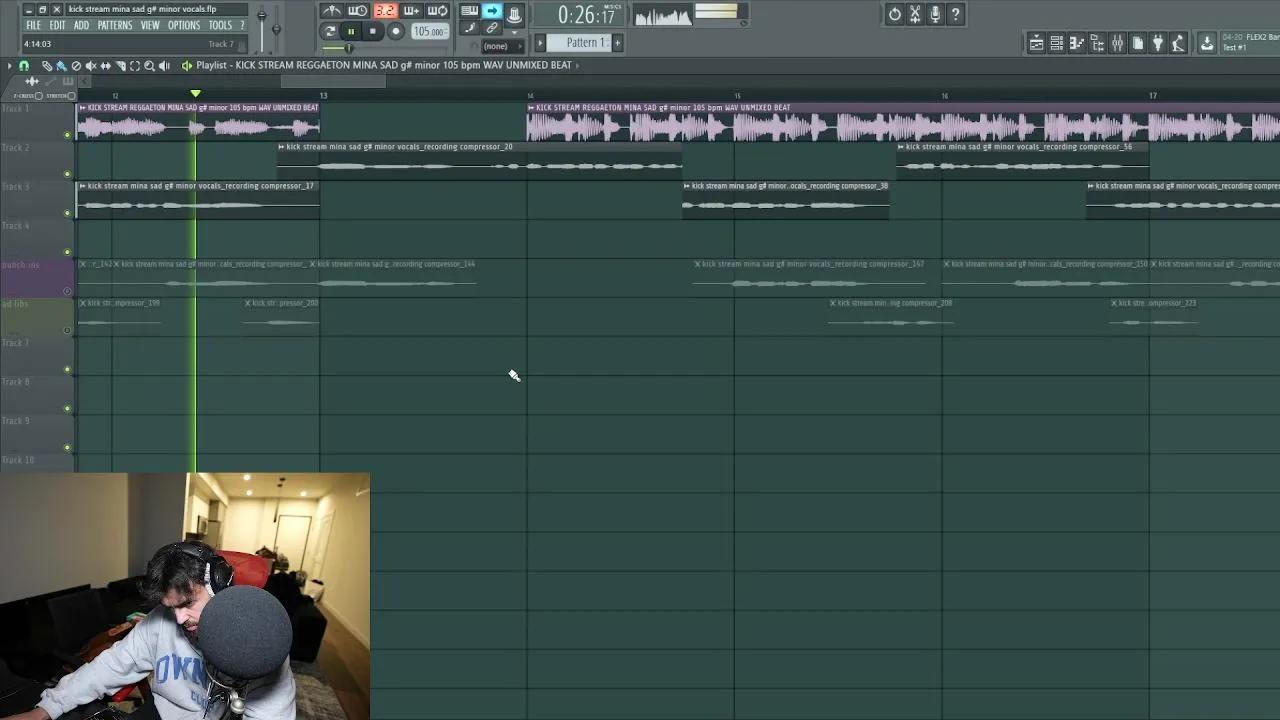This screenshot has width=1280, height=720.
Task: Open the Playlist view icon
Action: coord(1036,43)
